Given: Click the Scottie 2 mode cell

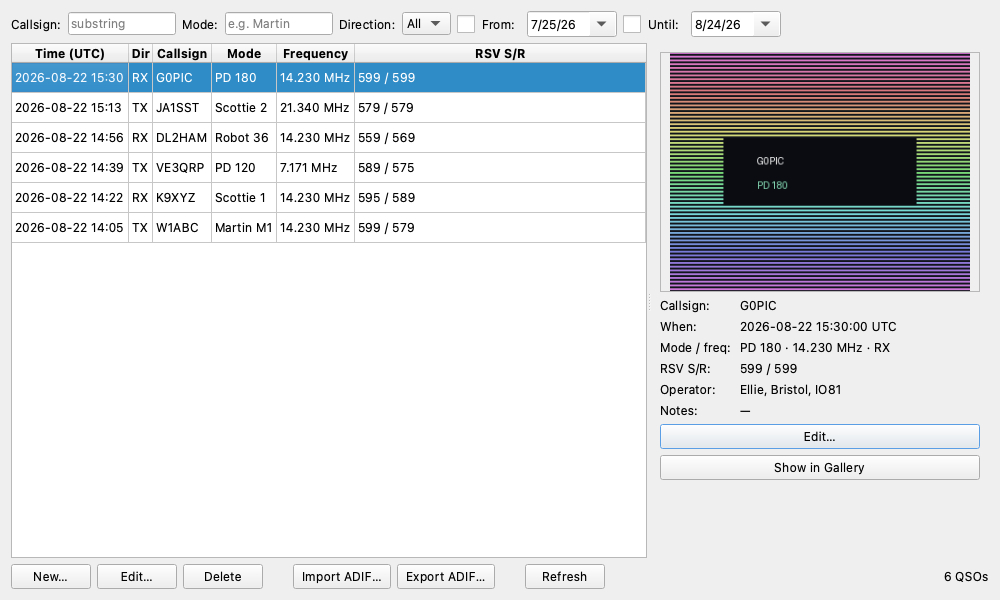Looking at the screenshot, I should pyautogui.click(x=244, y=108).
